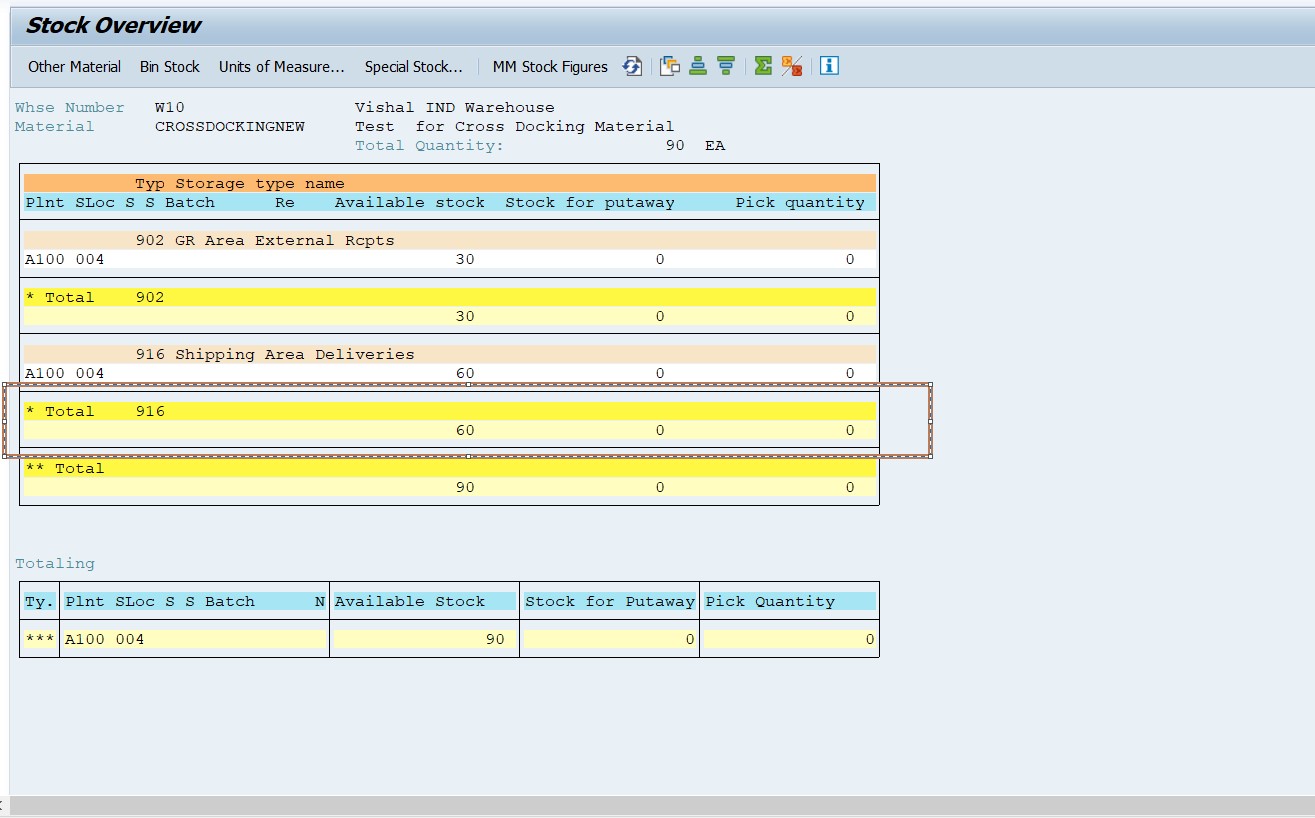Select material CROSSDOCKINGNEW
The image size is (1315, 818).
point(230,127)
